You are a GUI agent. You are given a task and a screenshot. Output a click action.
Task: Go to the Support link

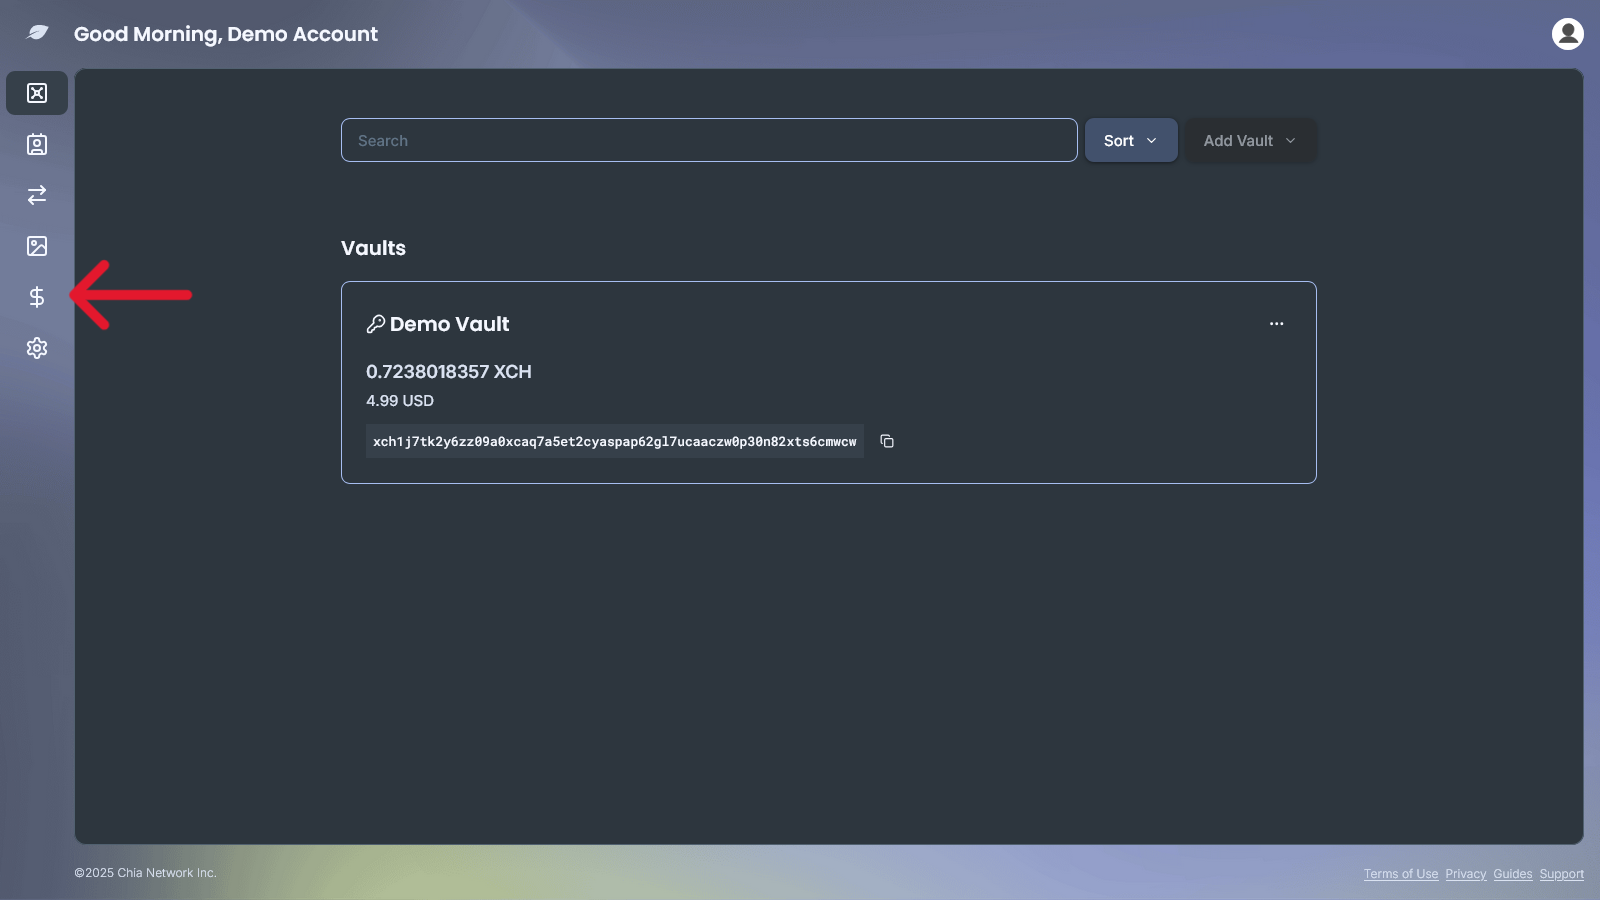point(1561,874)
